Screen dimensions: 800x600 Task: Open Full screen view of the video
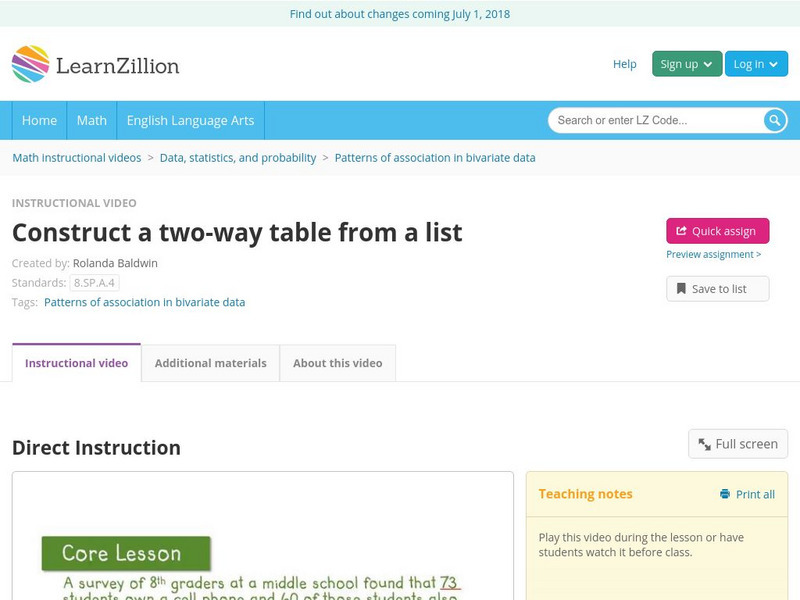tap(738, 444)
